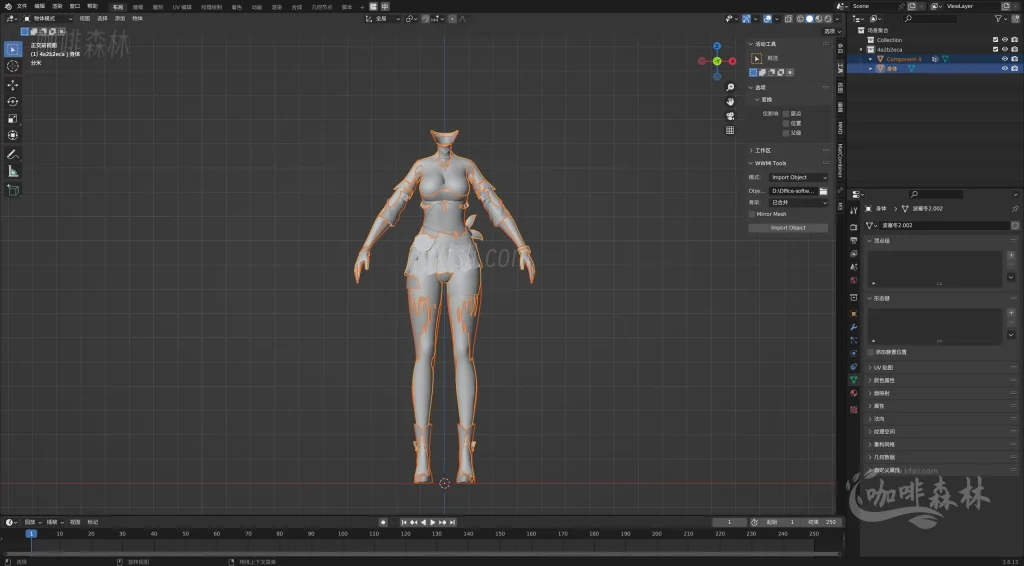Image resolution: width=1024 pixels, height=566 pixels.
Task: Enable the add rest position checkbox
Action: (x=871, y=352)
